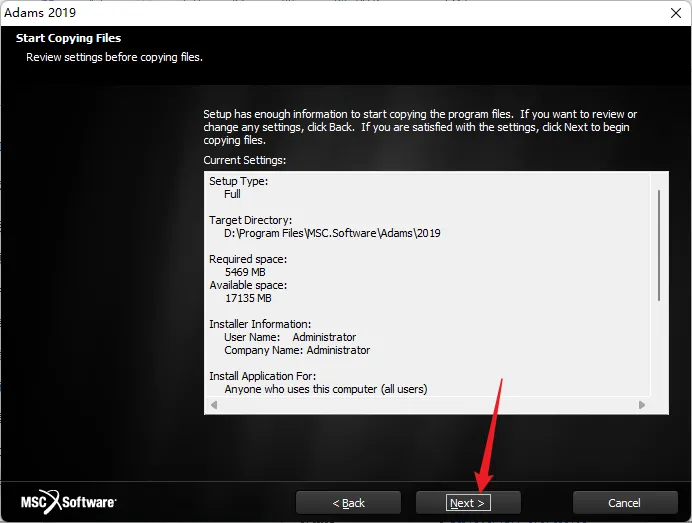
Task: Cancel the Adams 2019 installation
Action: point(625,503)
